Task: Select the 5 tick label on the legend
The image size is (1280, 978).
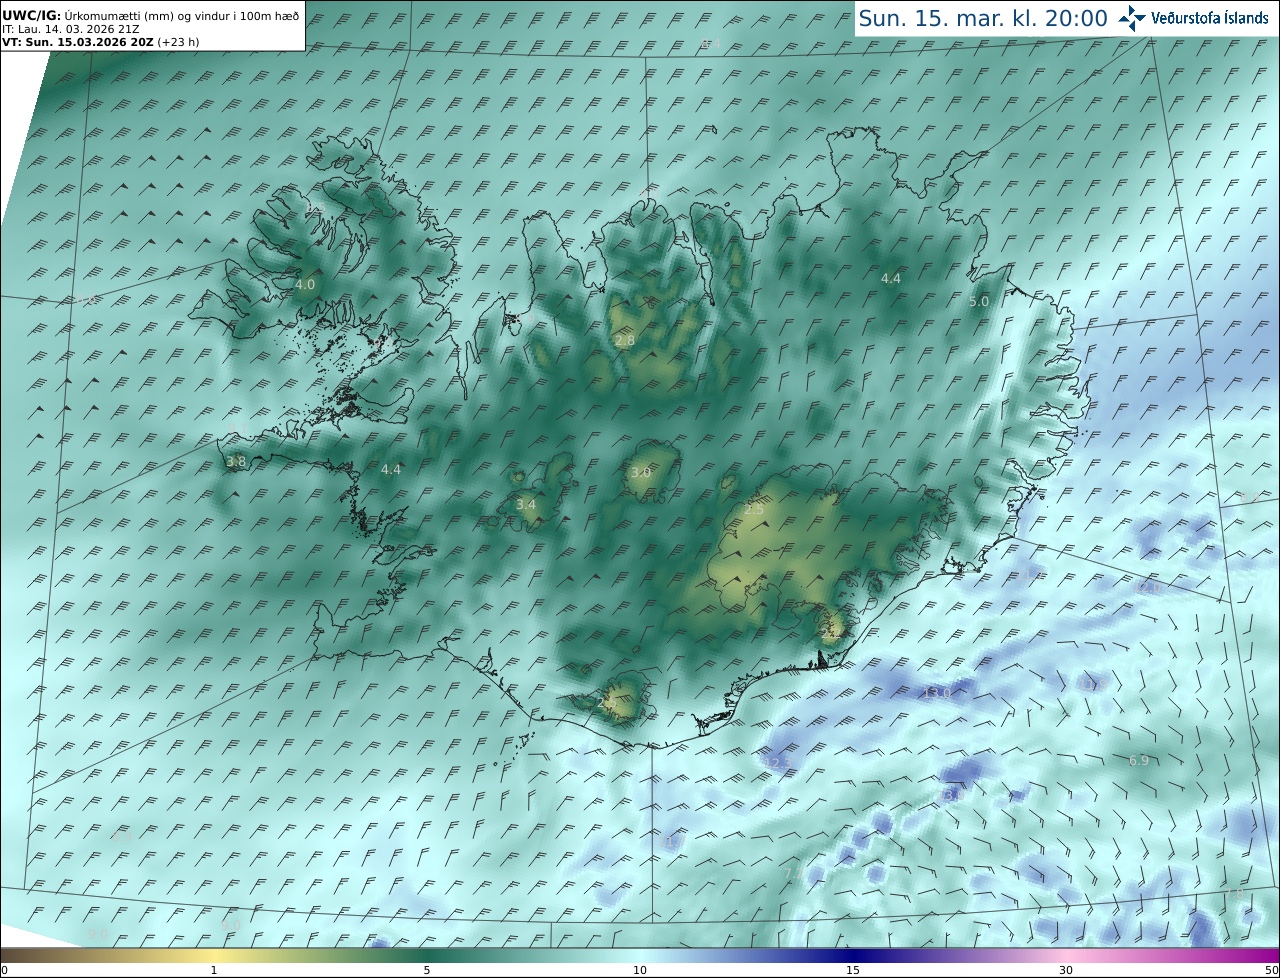Action: click(x=427, y=970)
